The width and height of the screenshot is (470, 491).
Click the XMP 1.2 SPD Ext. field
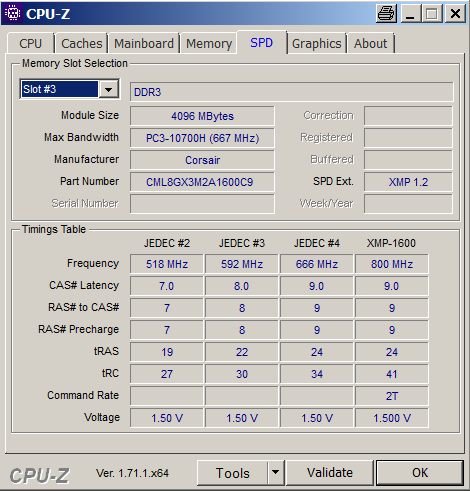(408, 182)
